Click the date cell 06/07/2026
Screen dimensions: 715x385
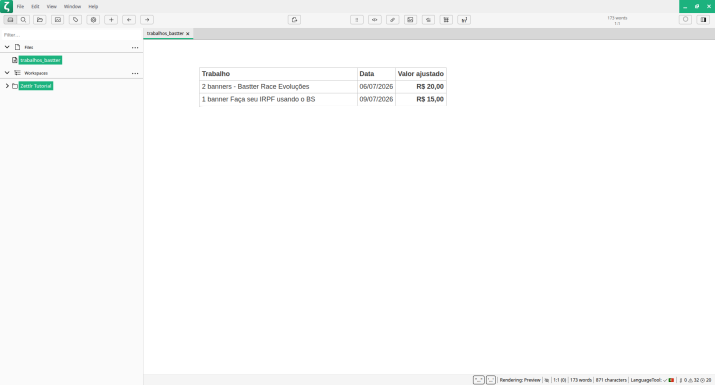(376, 87)
